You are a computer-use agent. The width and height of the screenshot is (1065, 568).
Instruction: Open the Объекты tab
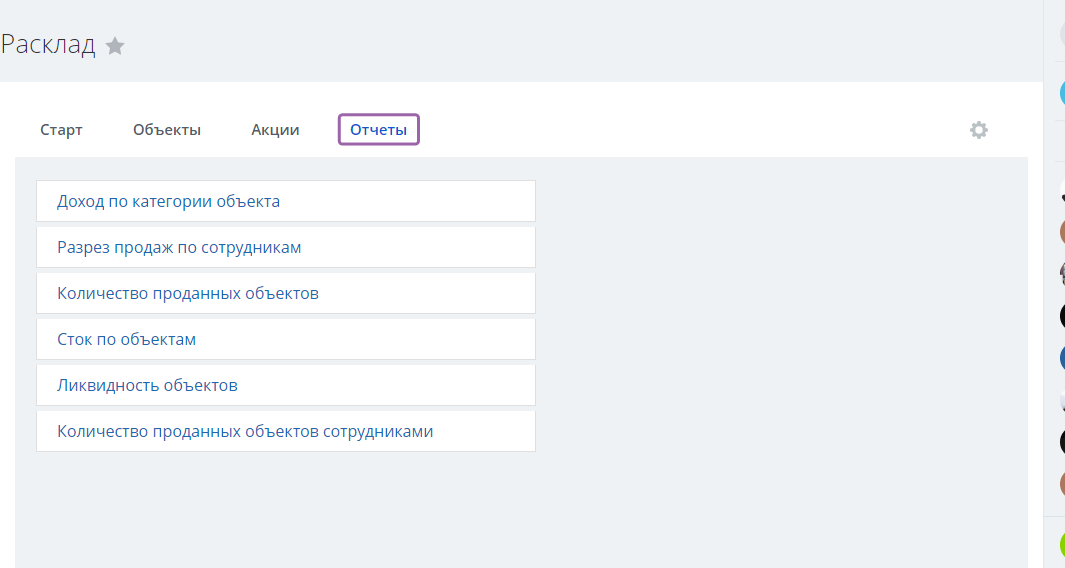[167, 130]
